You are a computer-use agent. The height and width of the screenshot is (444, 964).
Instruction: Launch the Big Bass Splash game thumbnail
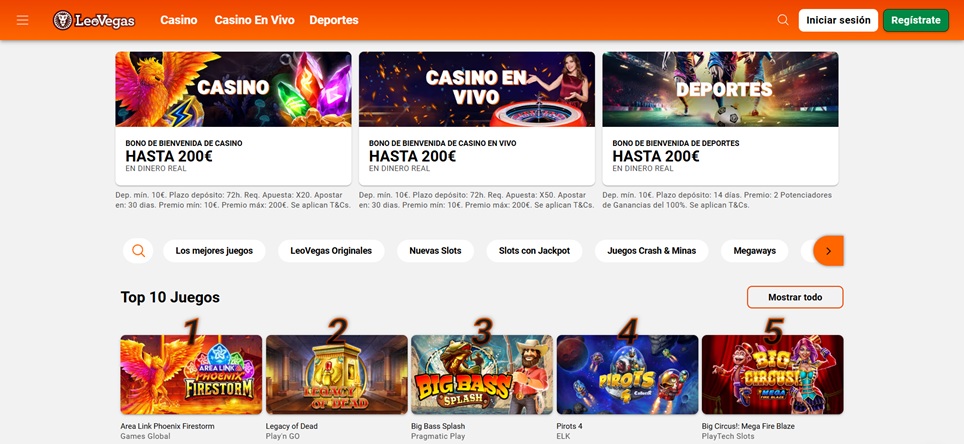[x=482, y=375]
